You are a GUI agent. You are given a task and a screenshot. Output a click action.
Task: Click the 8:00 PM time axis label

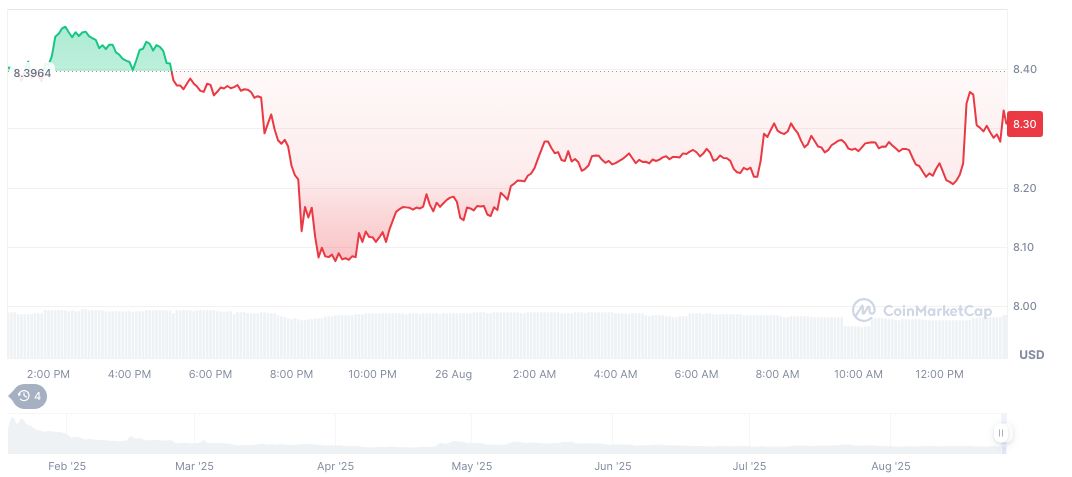[291, 374]
